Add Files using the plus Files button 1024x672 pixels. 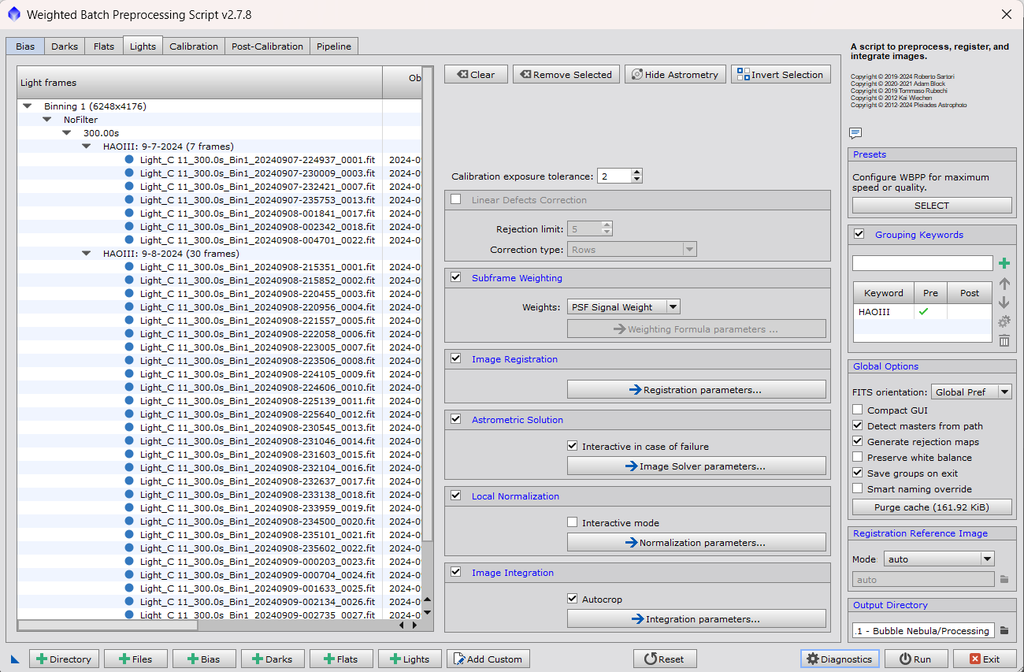135,659
